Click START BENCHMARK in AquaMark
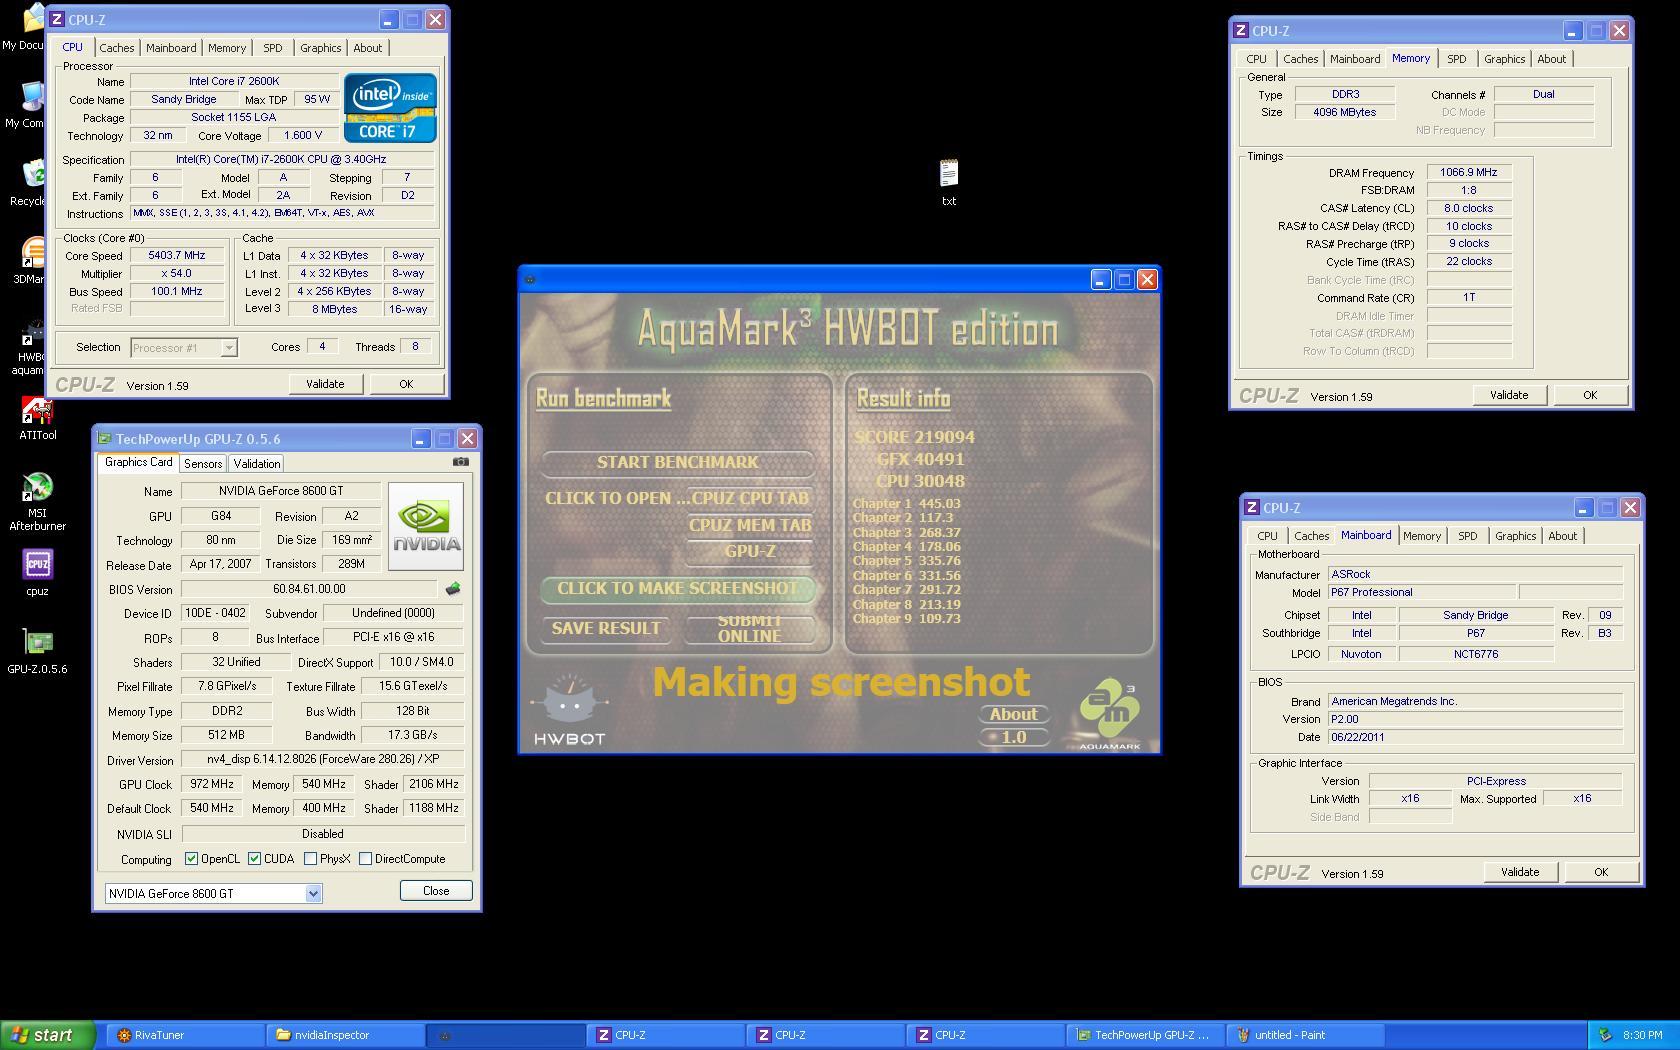The image size is (1680, 1050). pos(677,462)
